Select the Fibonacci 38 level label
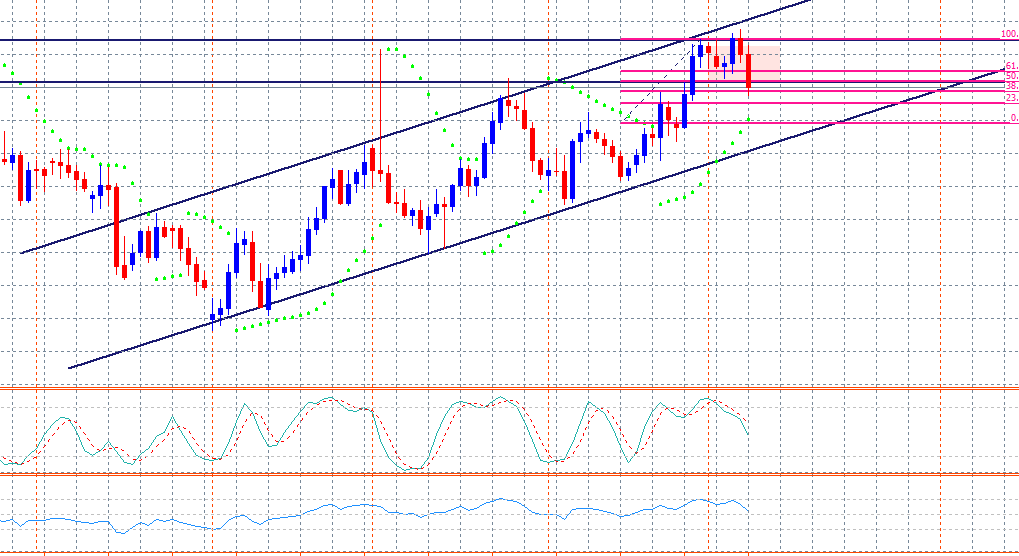1019x556 pixels. [x=1012, y=86]
